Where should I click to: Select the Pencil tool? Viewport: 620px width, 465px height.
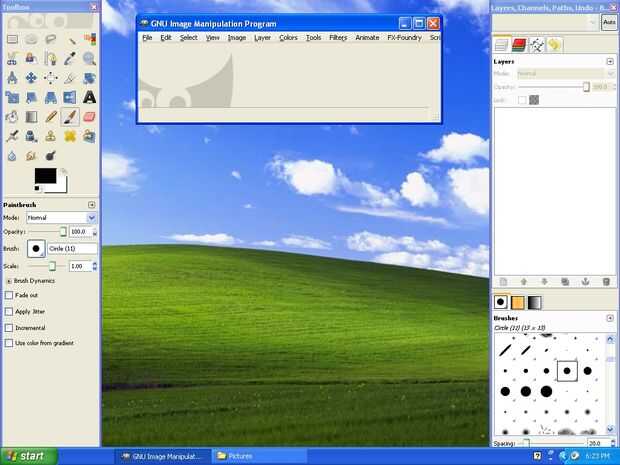[51, 117]
